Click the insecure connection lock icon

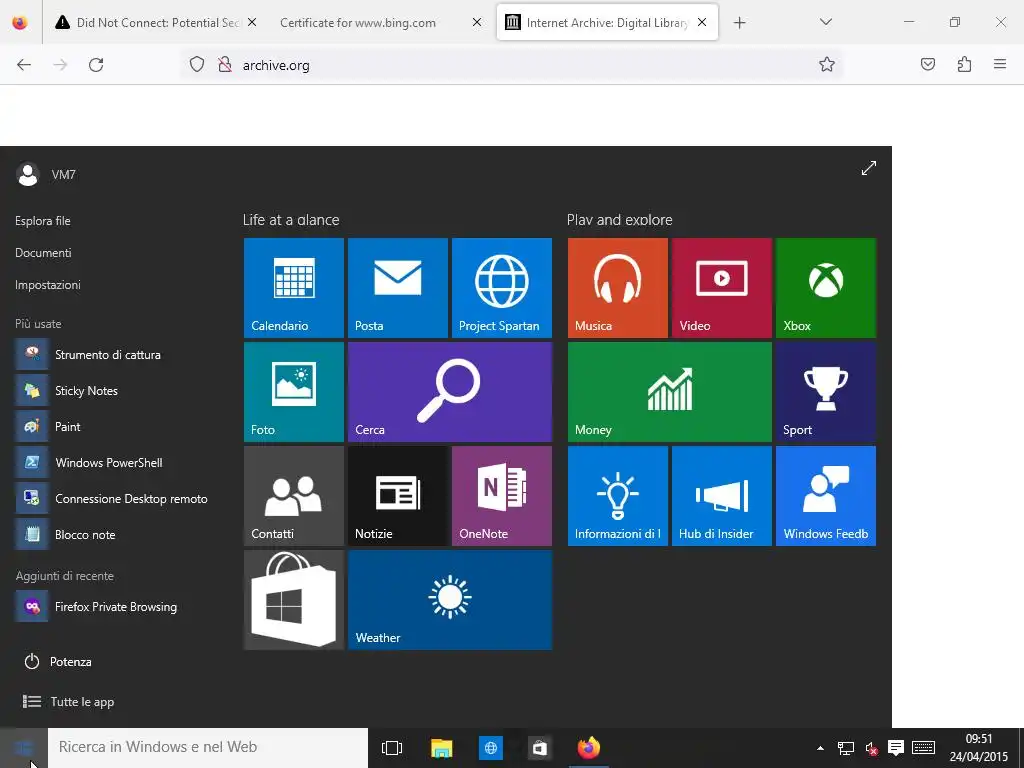tap(225, 65)
